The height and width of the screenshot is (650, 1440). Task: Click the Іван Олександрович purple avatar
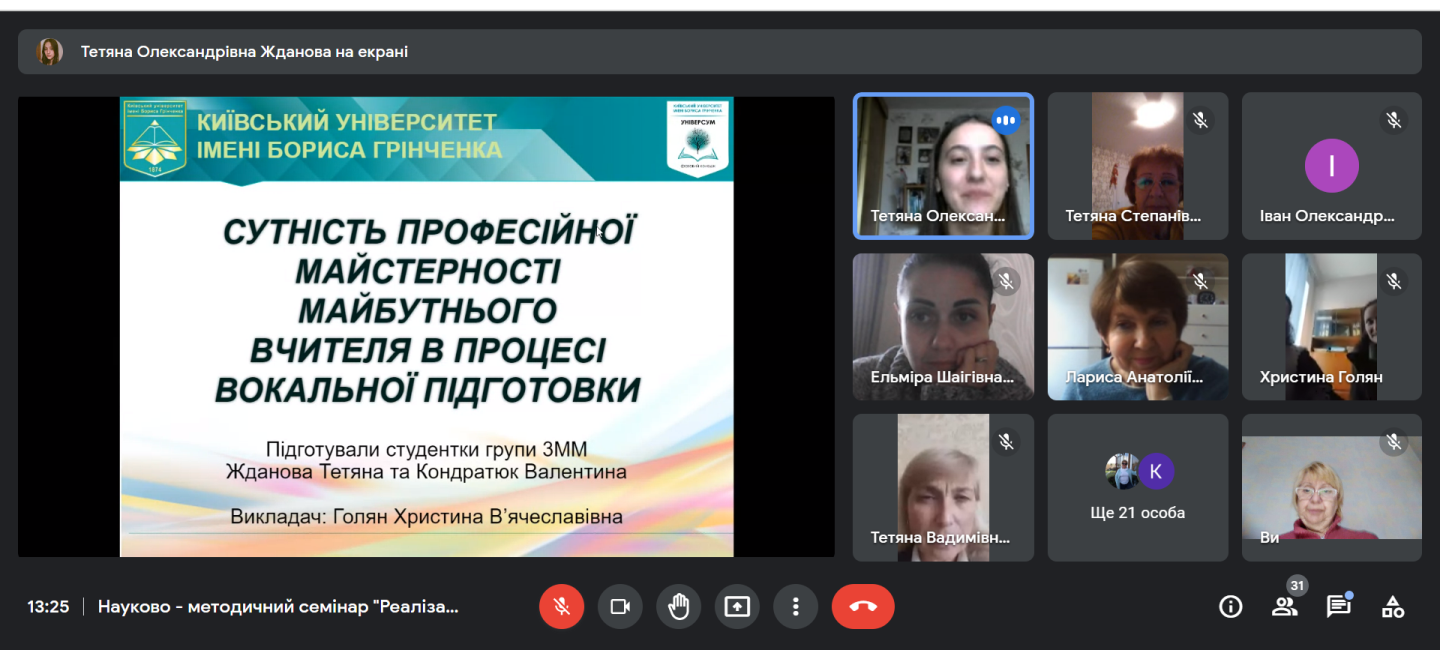tap(1332, 166)
